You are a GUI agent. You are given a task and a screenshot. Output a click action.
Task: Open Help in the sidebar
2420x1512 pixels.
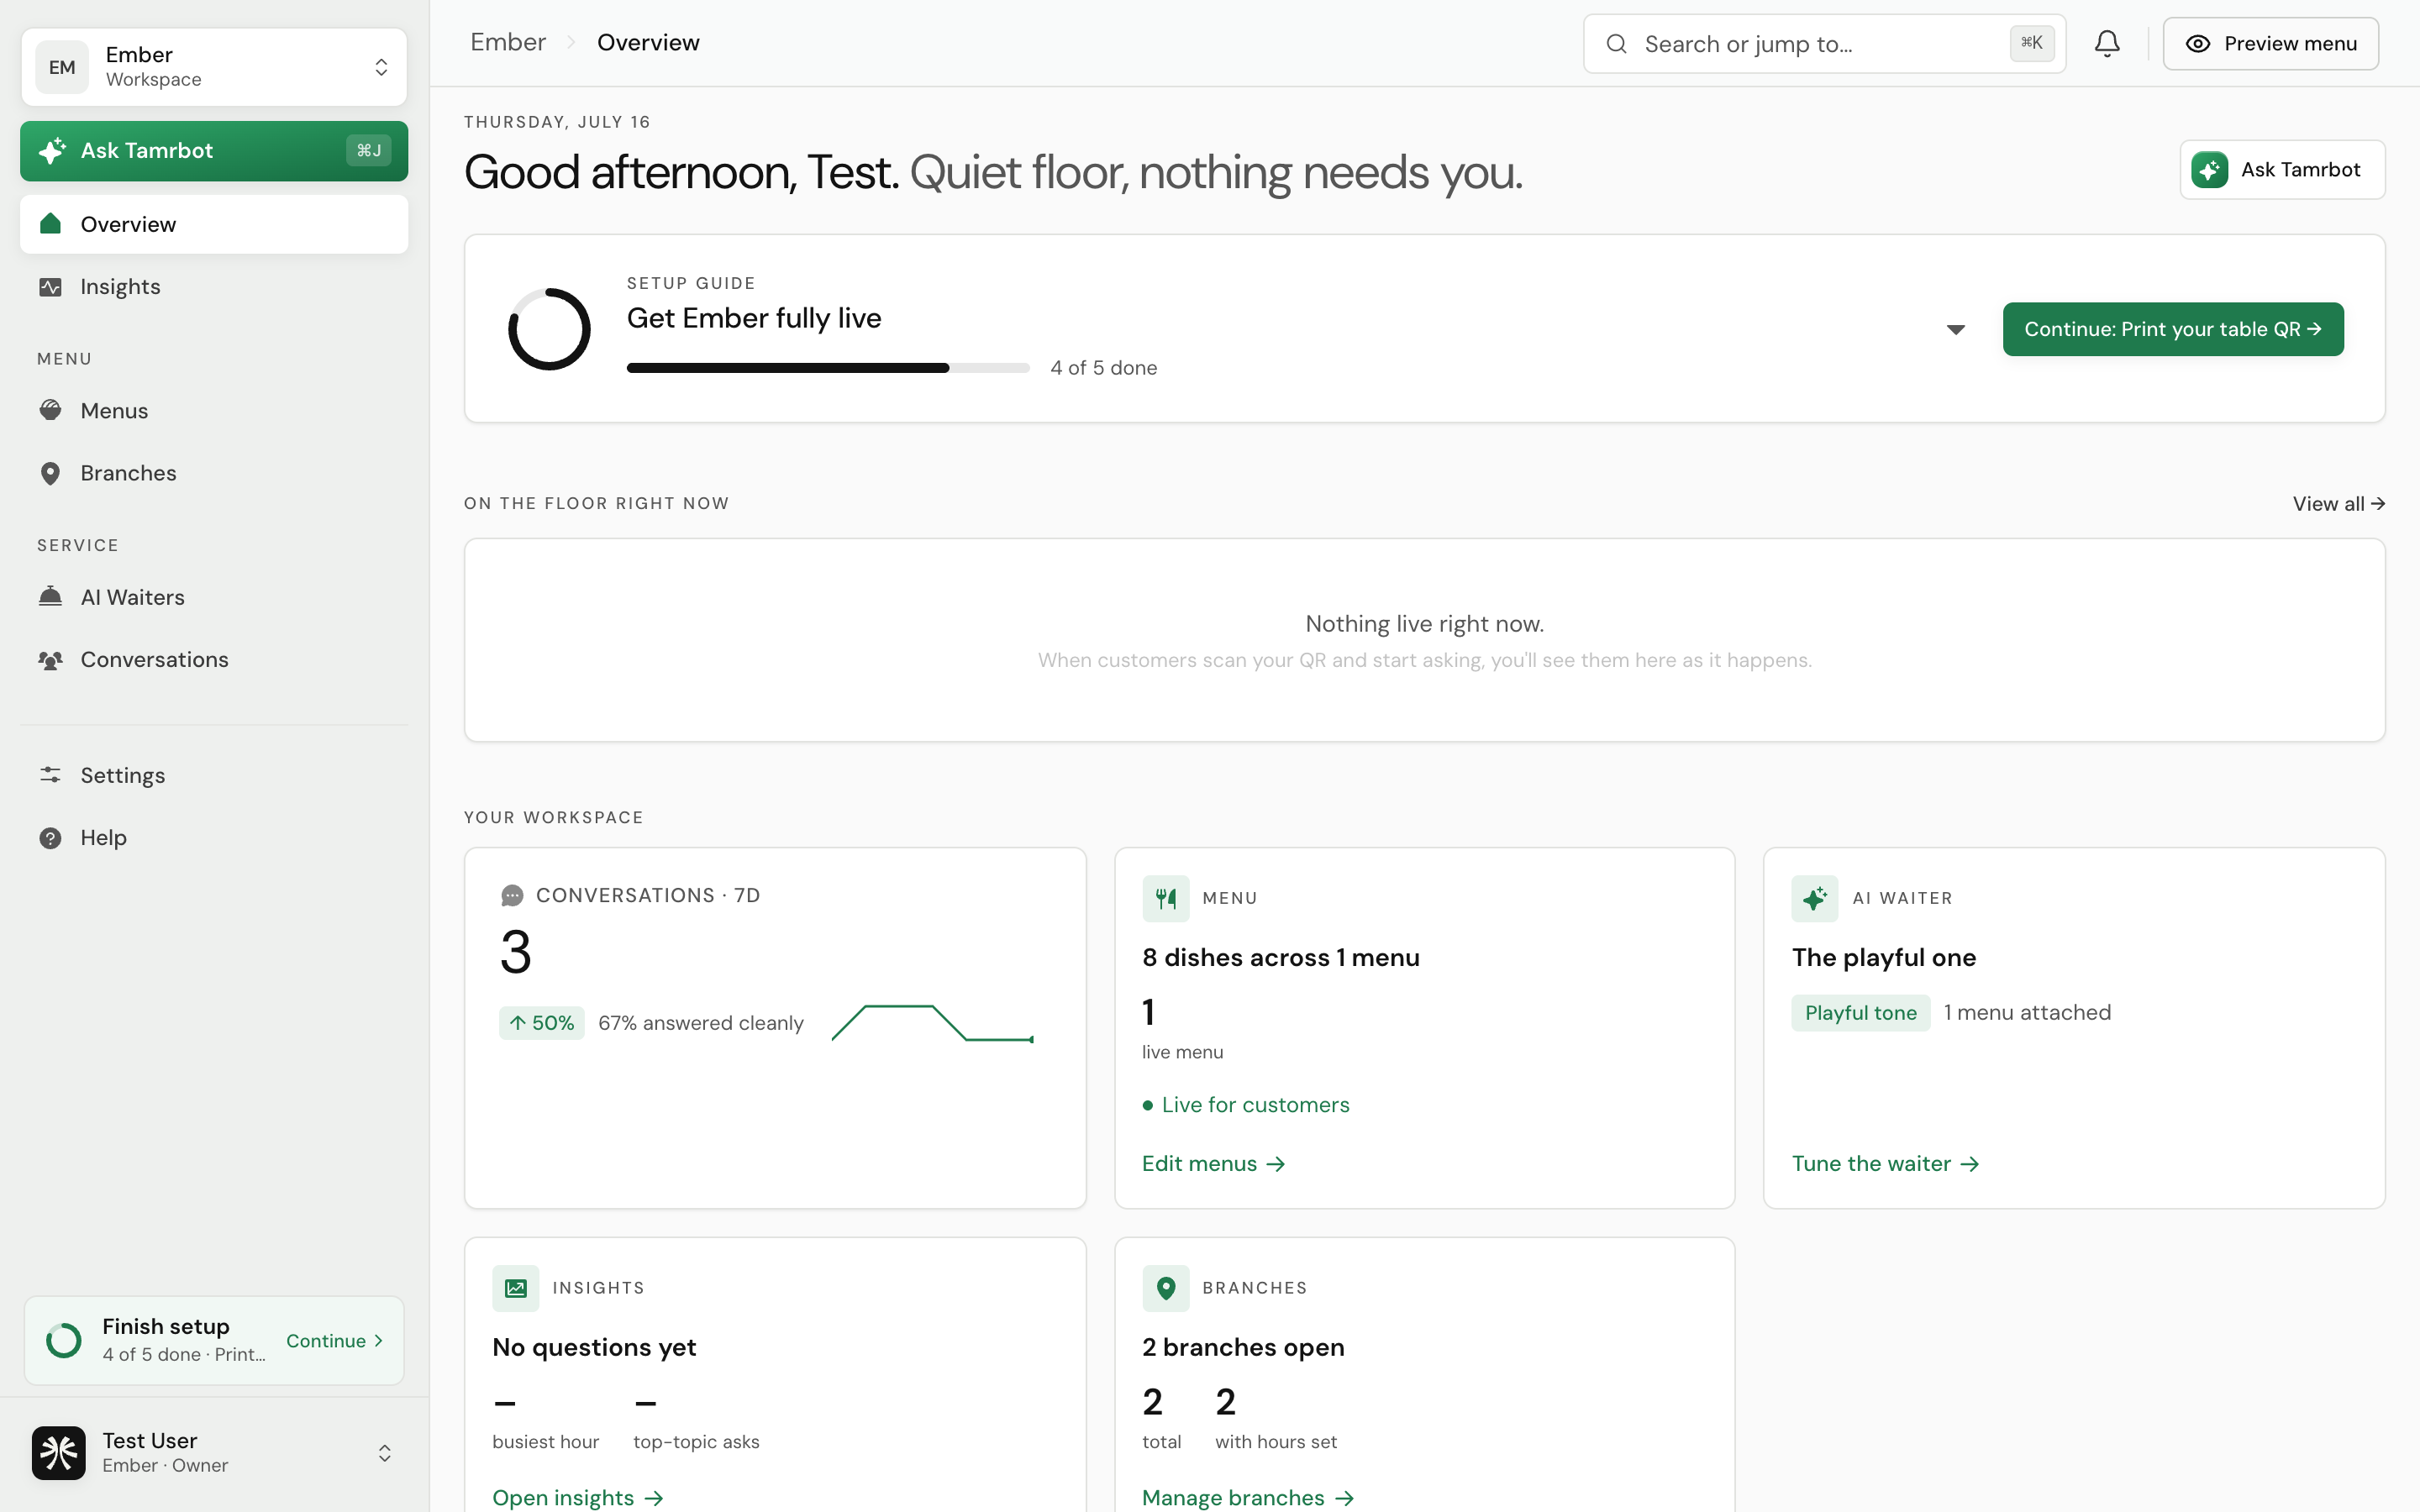point(213,838)
